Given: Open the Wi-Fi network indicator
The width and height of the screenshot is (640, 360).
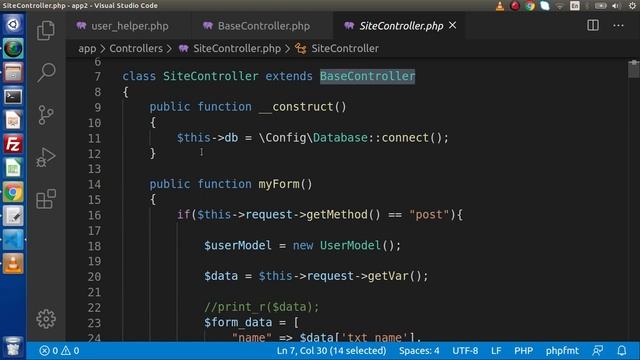Looking at the screenshot, I should pos(560,6).
